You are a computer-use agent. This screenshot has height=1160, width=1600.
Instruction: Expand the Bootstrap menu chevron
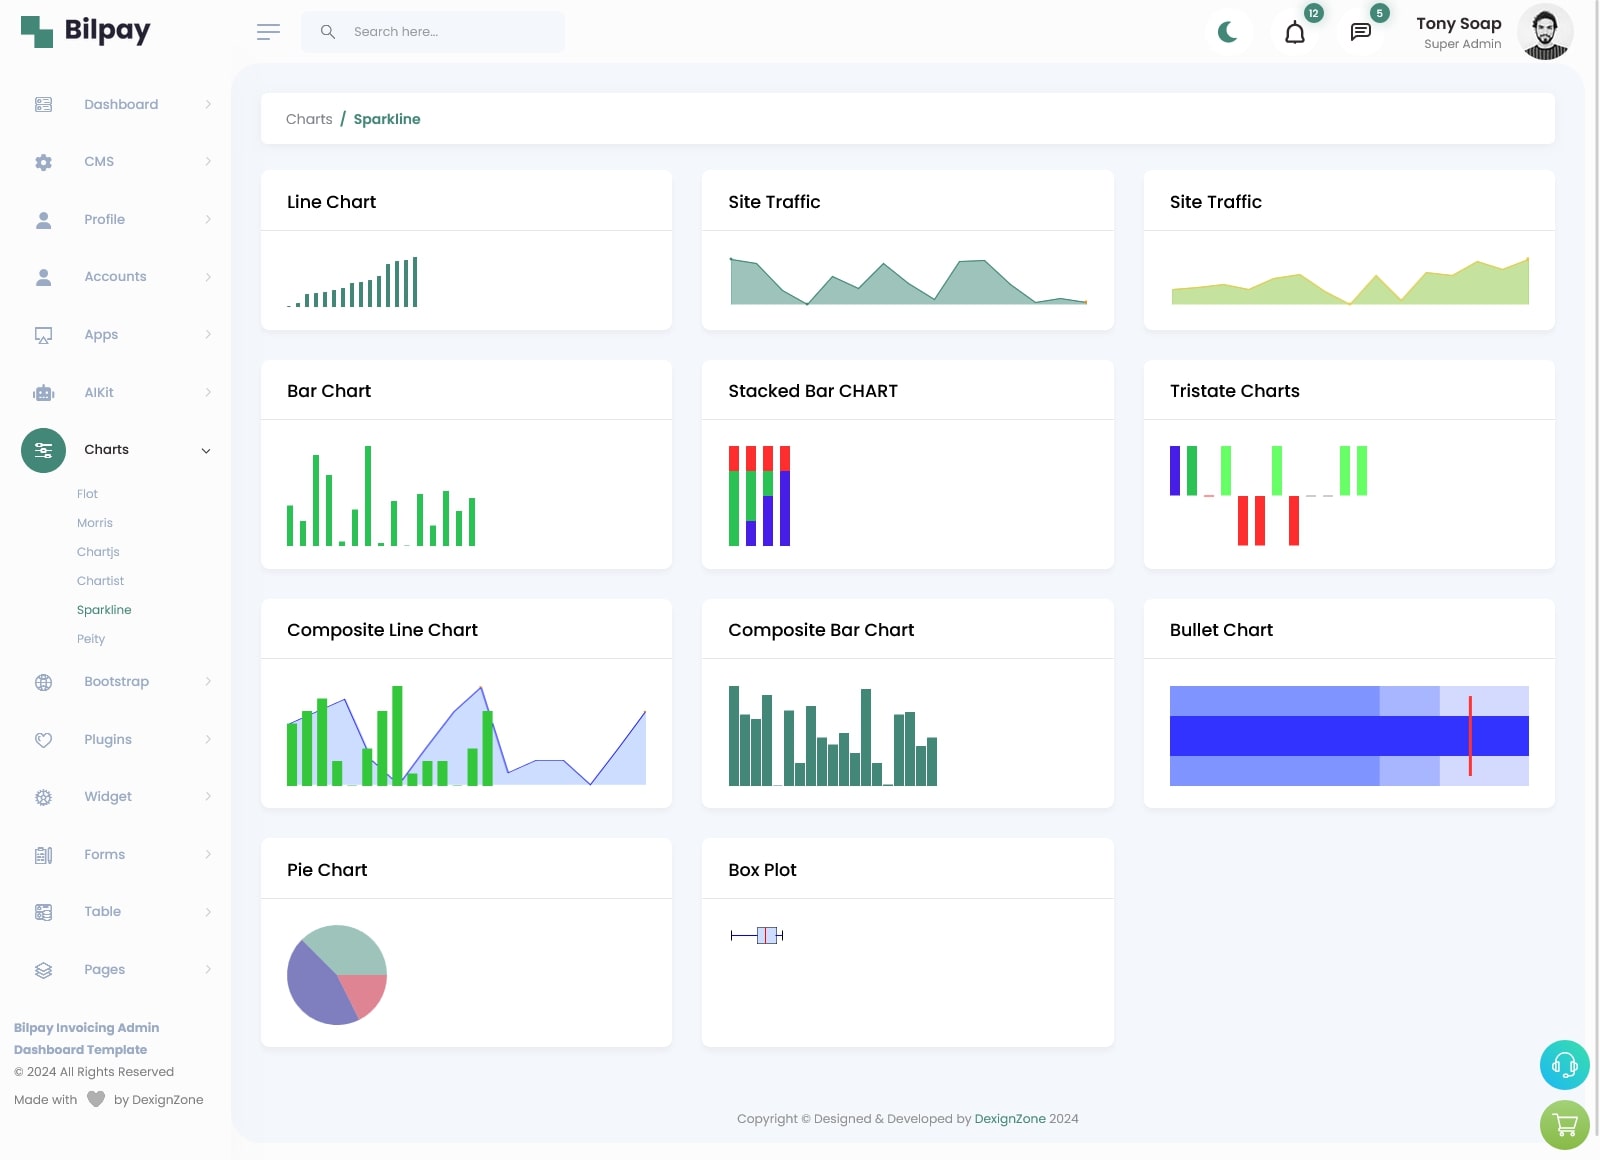coord(208,682)
